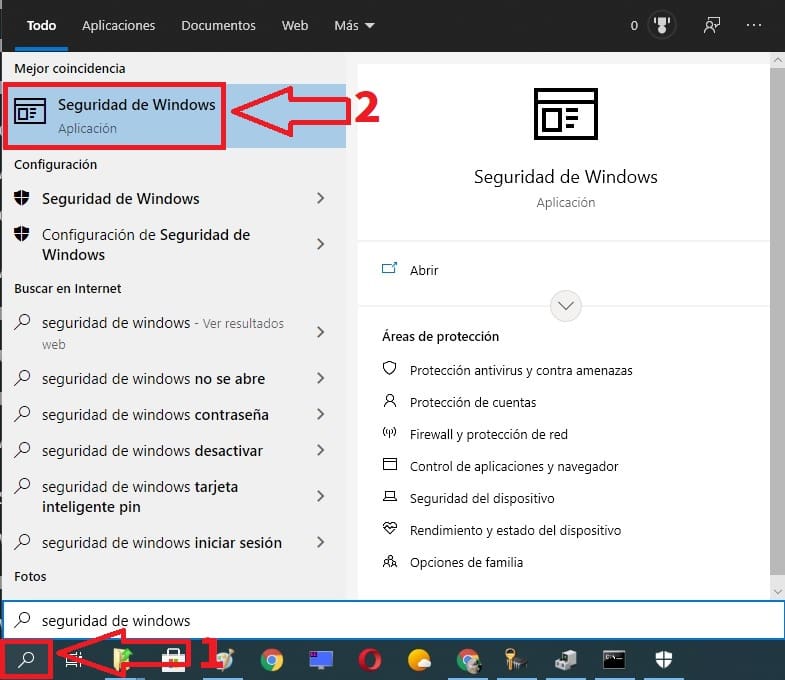Click the person icon for Protección de cuentas
Image resolution: width=785 pixels, height=680 pixels.
pyautogui.click(x=389, y=400)
